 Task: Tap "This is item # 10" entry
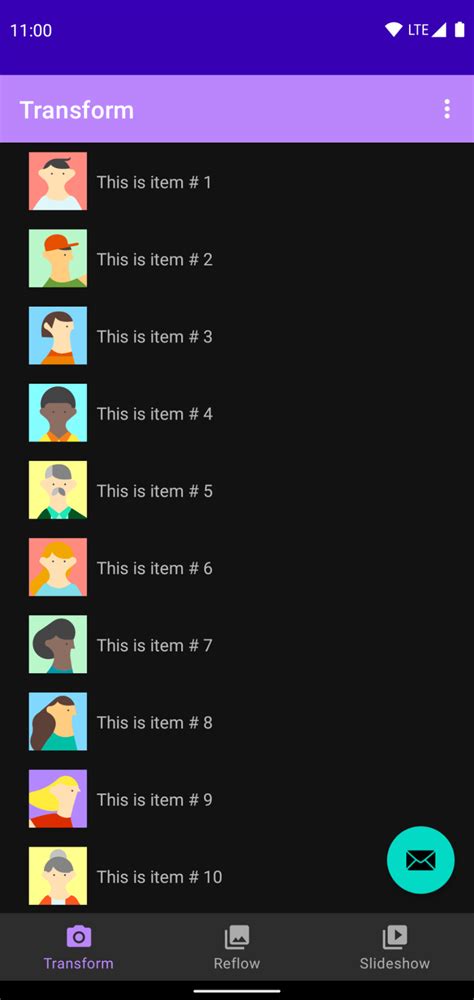[237, 876]
